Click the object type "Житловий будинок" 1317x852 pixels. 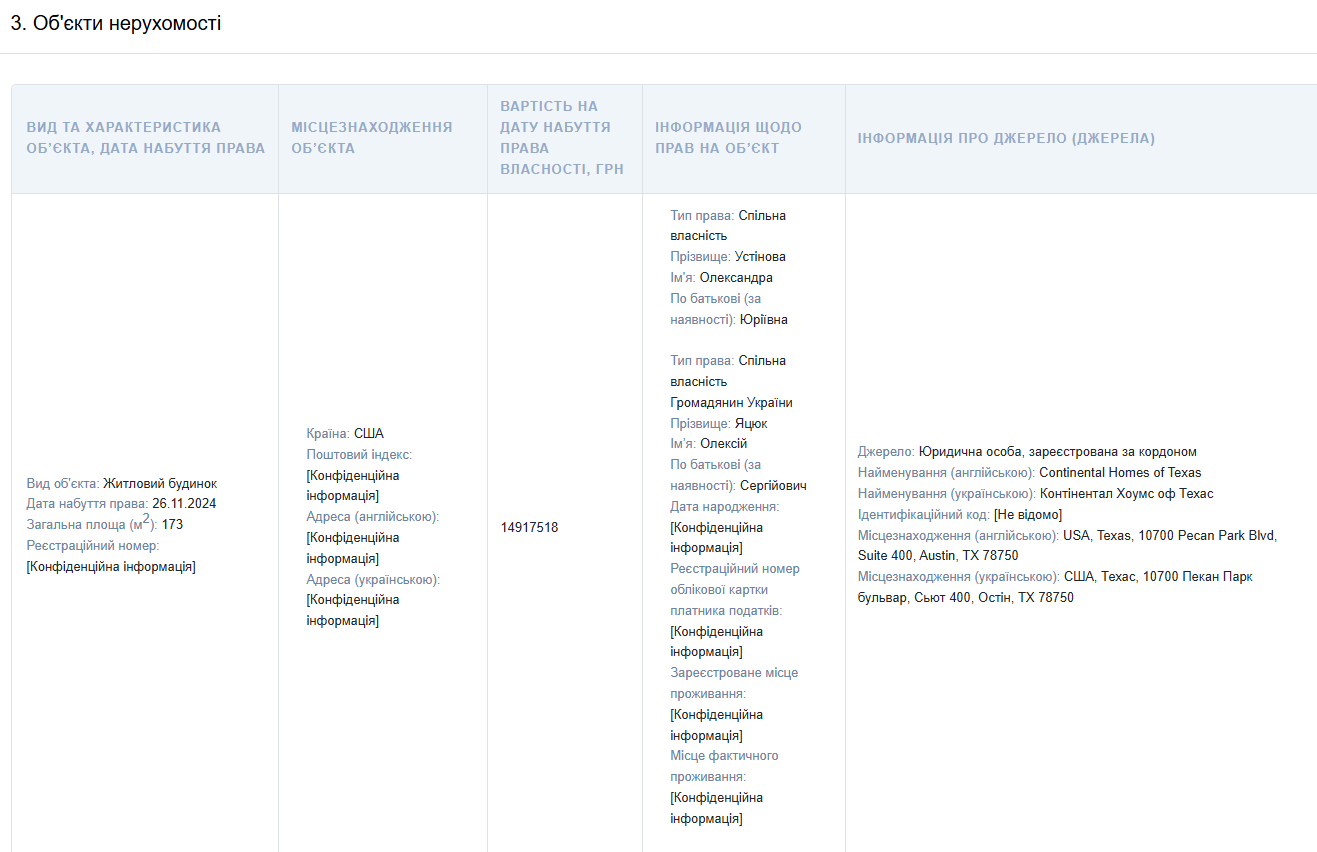click(x=160, y=483)
